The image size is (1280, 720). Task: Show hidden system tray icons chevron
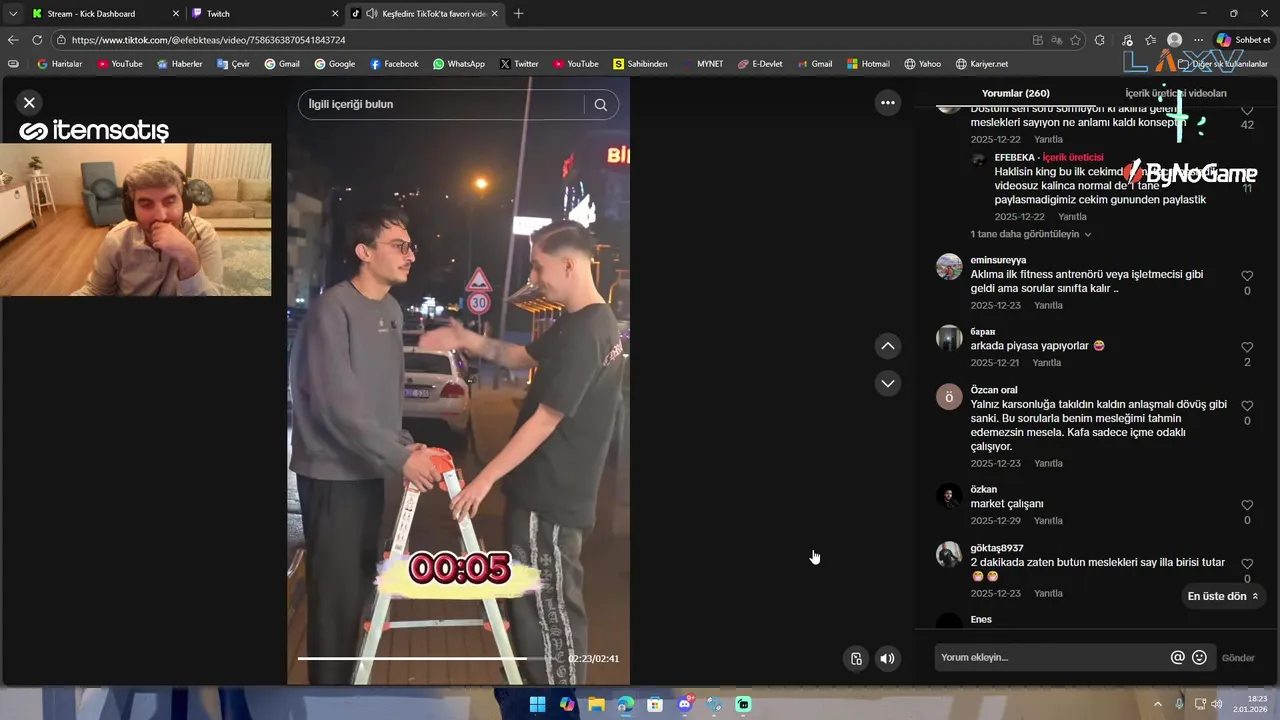[x=1158, y=704]
